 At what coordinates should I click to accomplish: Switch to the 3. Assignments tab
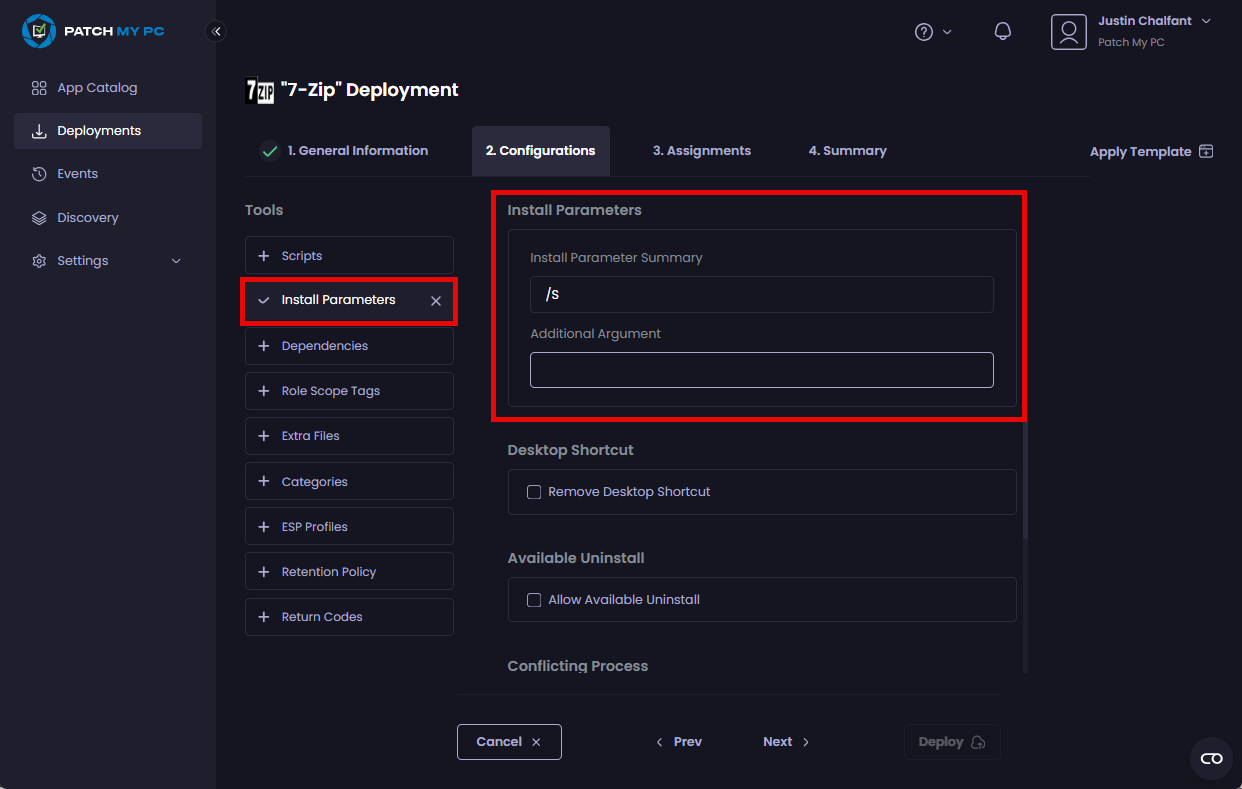701,151
